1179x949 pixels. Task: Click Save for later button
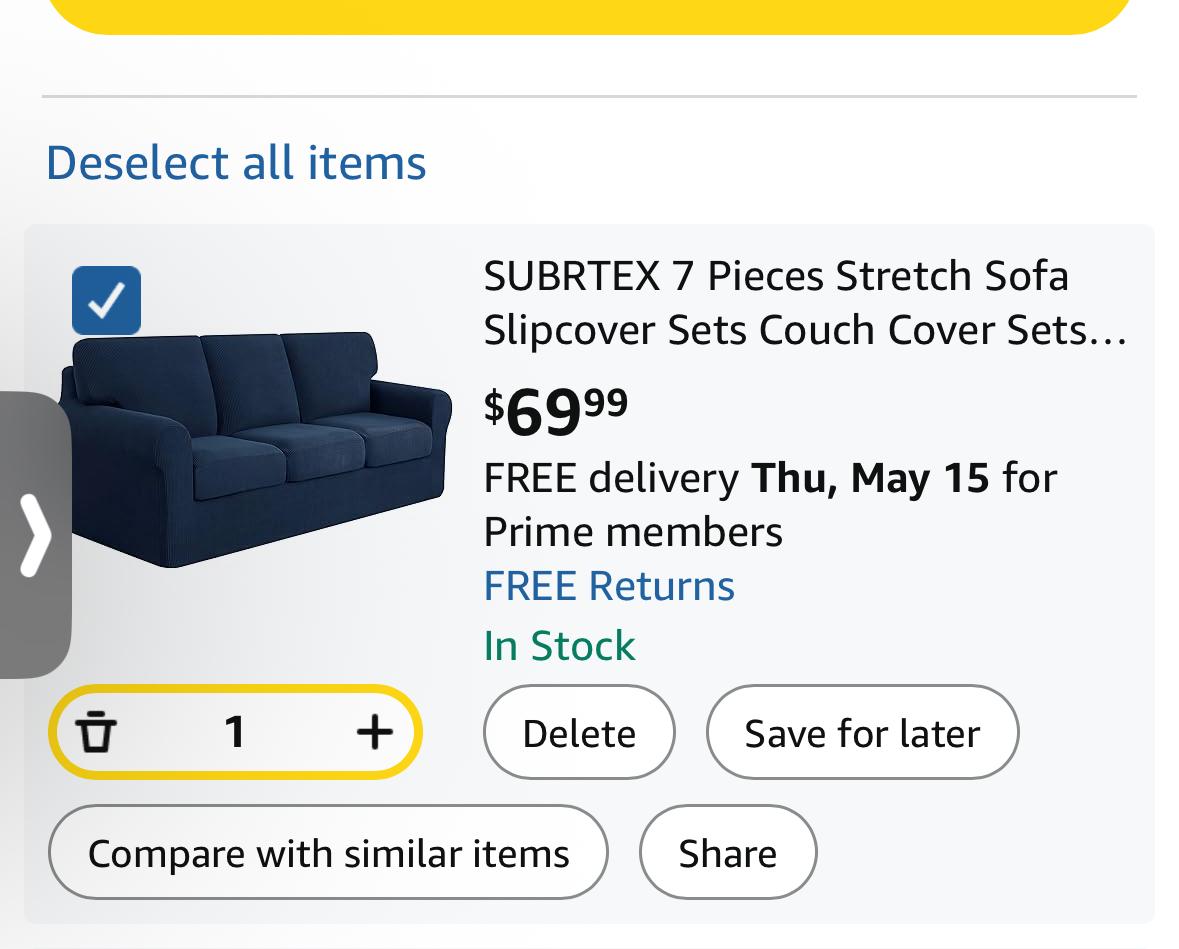862,732
